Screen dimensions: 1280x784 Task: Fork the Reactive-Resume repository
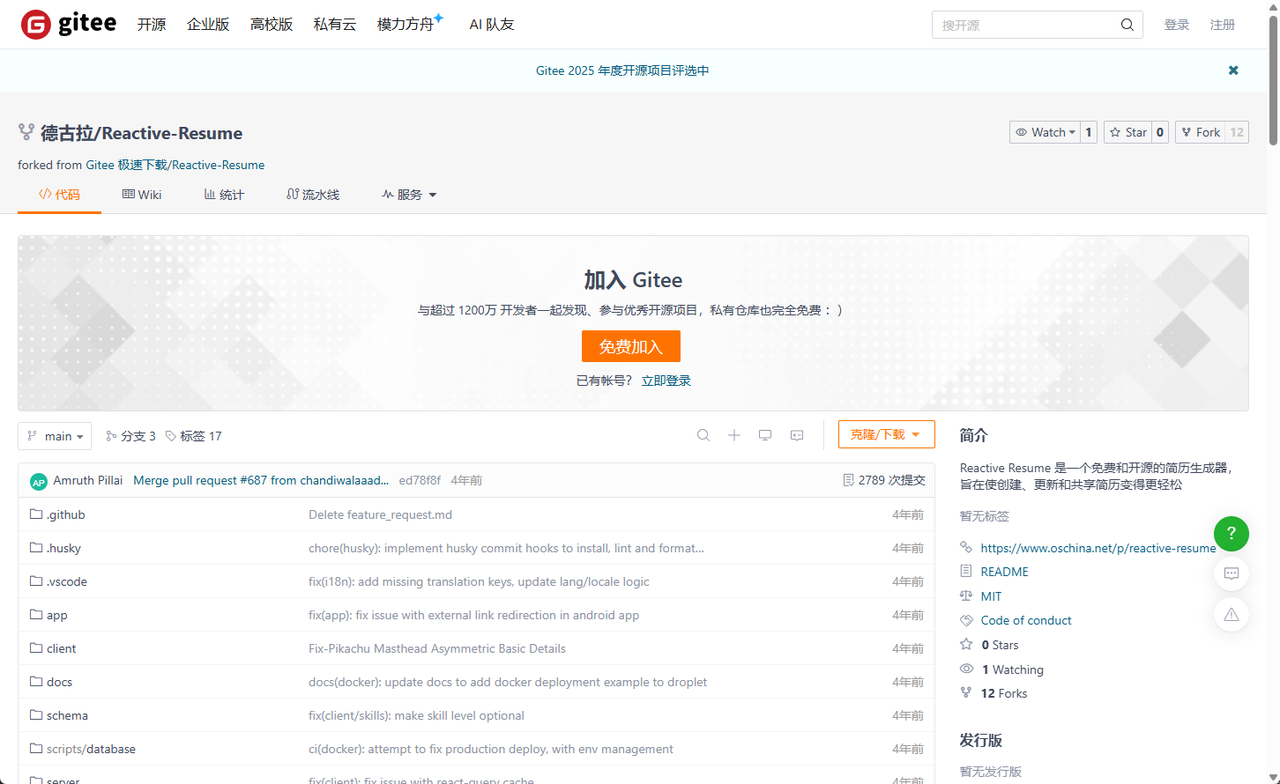pos(1199,132)
